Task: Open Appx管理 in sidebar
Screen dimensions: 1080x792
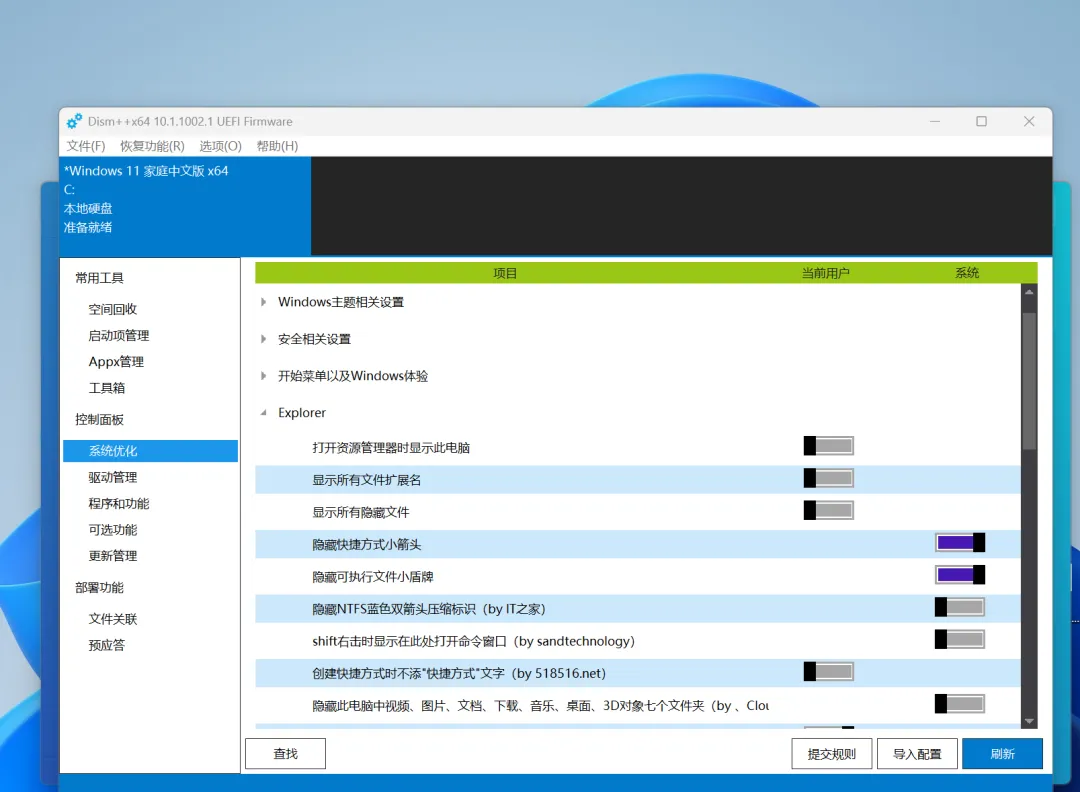Action: point(116,362)
